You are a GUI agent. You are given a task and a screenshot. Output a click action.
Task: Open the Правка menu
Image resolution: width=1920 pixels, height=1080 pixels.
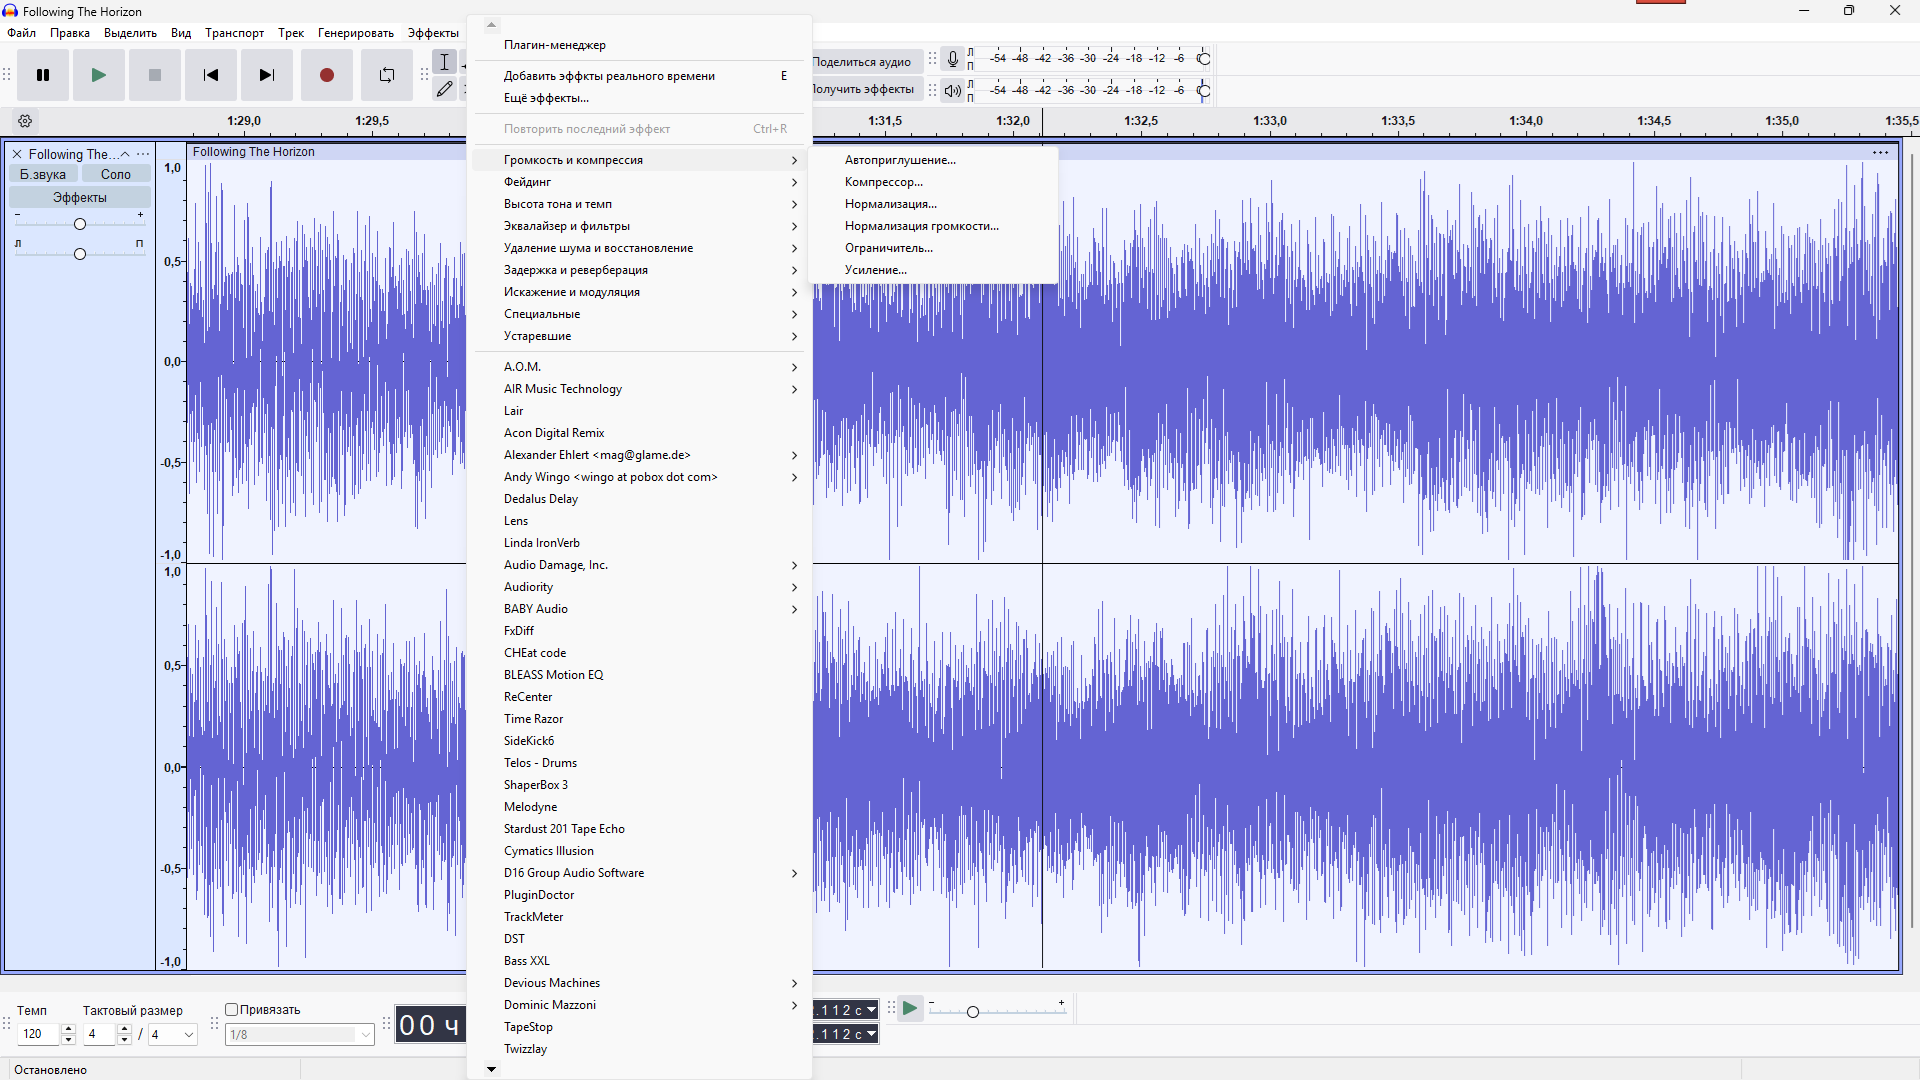click(x=70, y=33)
